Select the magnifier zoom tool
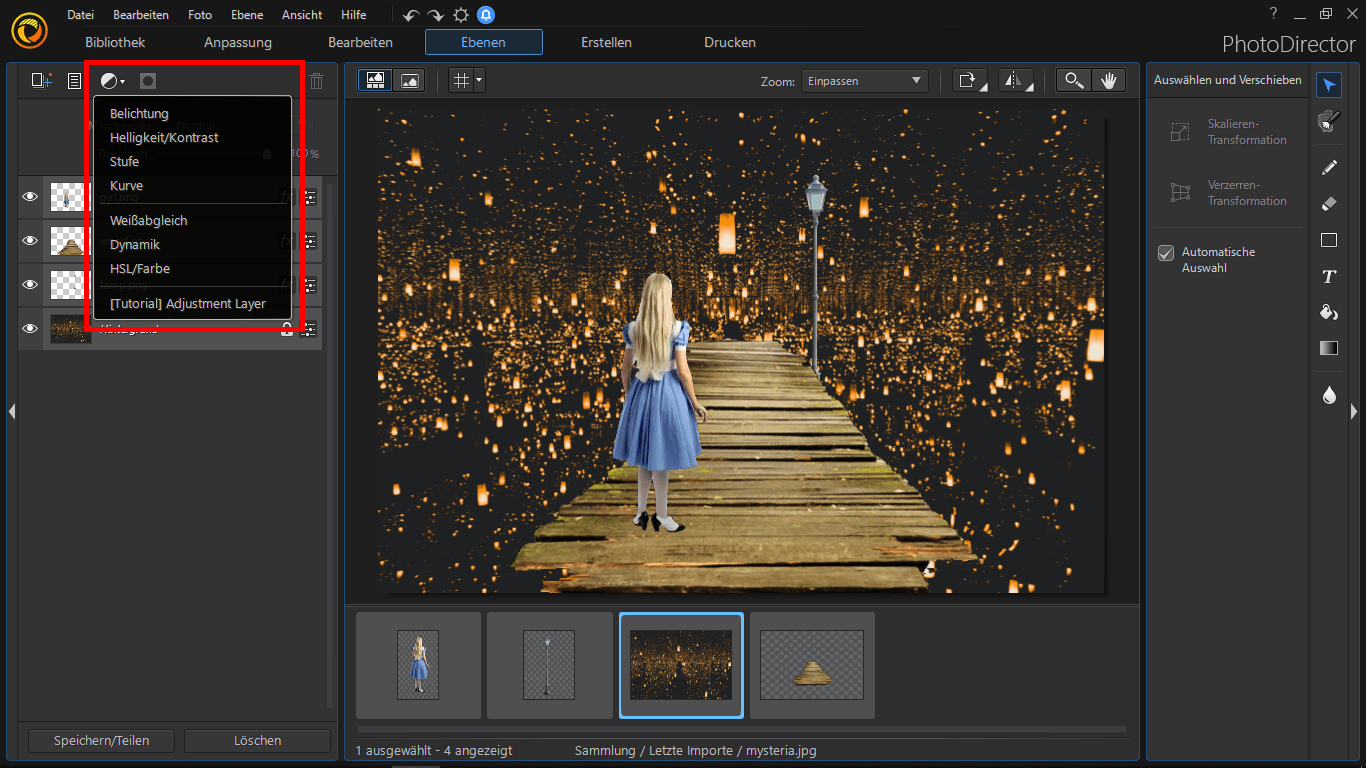This screenshot has width=1366, height=768. coord(1074,81)
